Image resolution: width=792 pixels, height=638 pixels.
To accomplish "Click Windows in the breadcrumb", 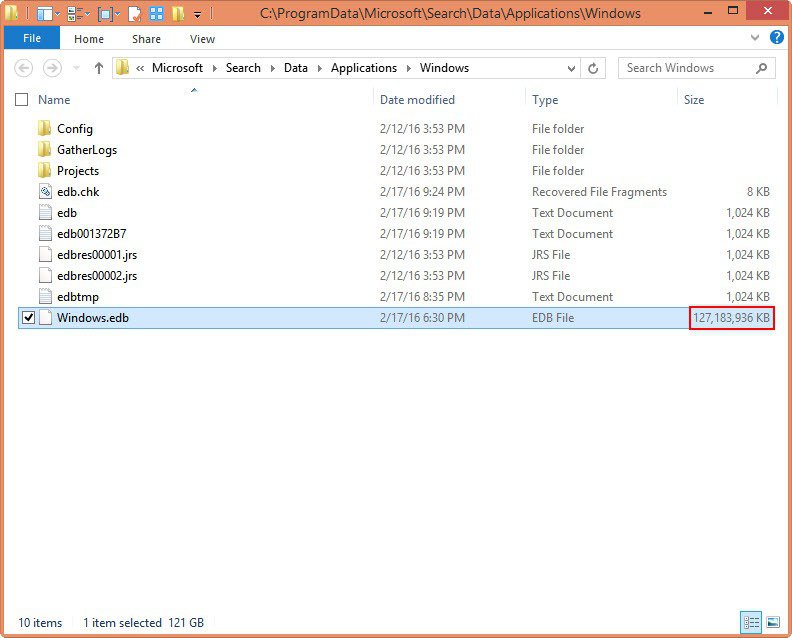I will pyautogui.click(x=444, y=68).
